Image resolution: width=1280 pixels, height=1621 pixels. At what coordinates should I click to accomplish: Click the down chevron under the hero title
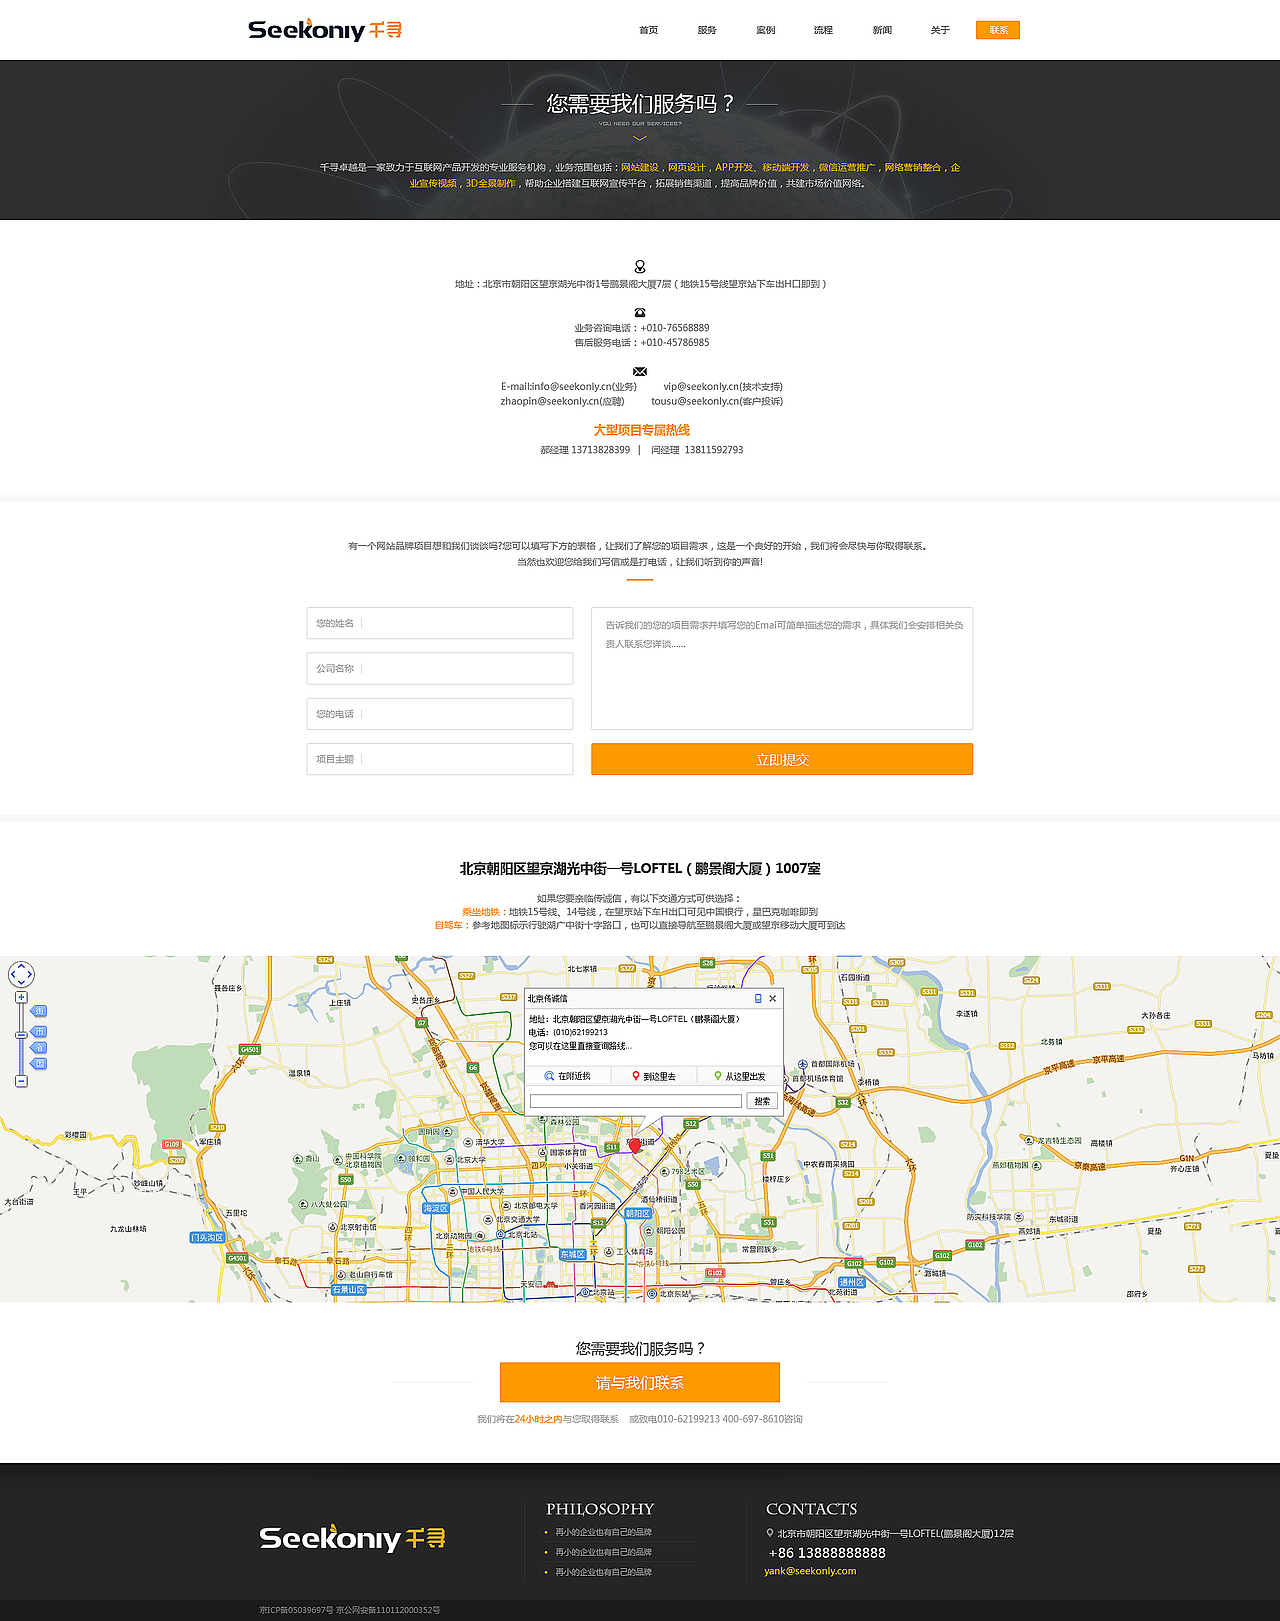click(640, 138)
